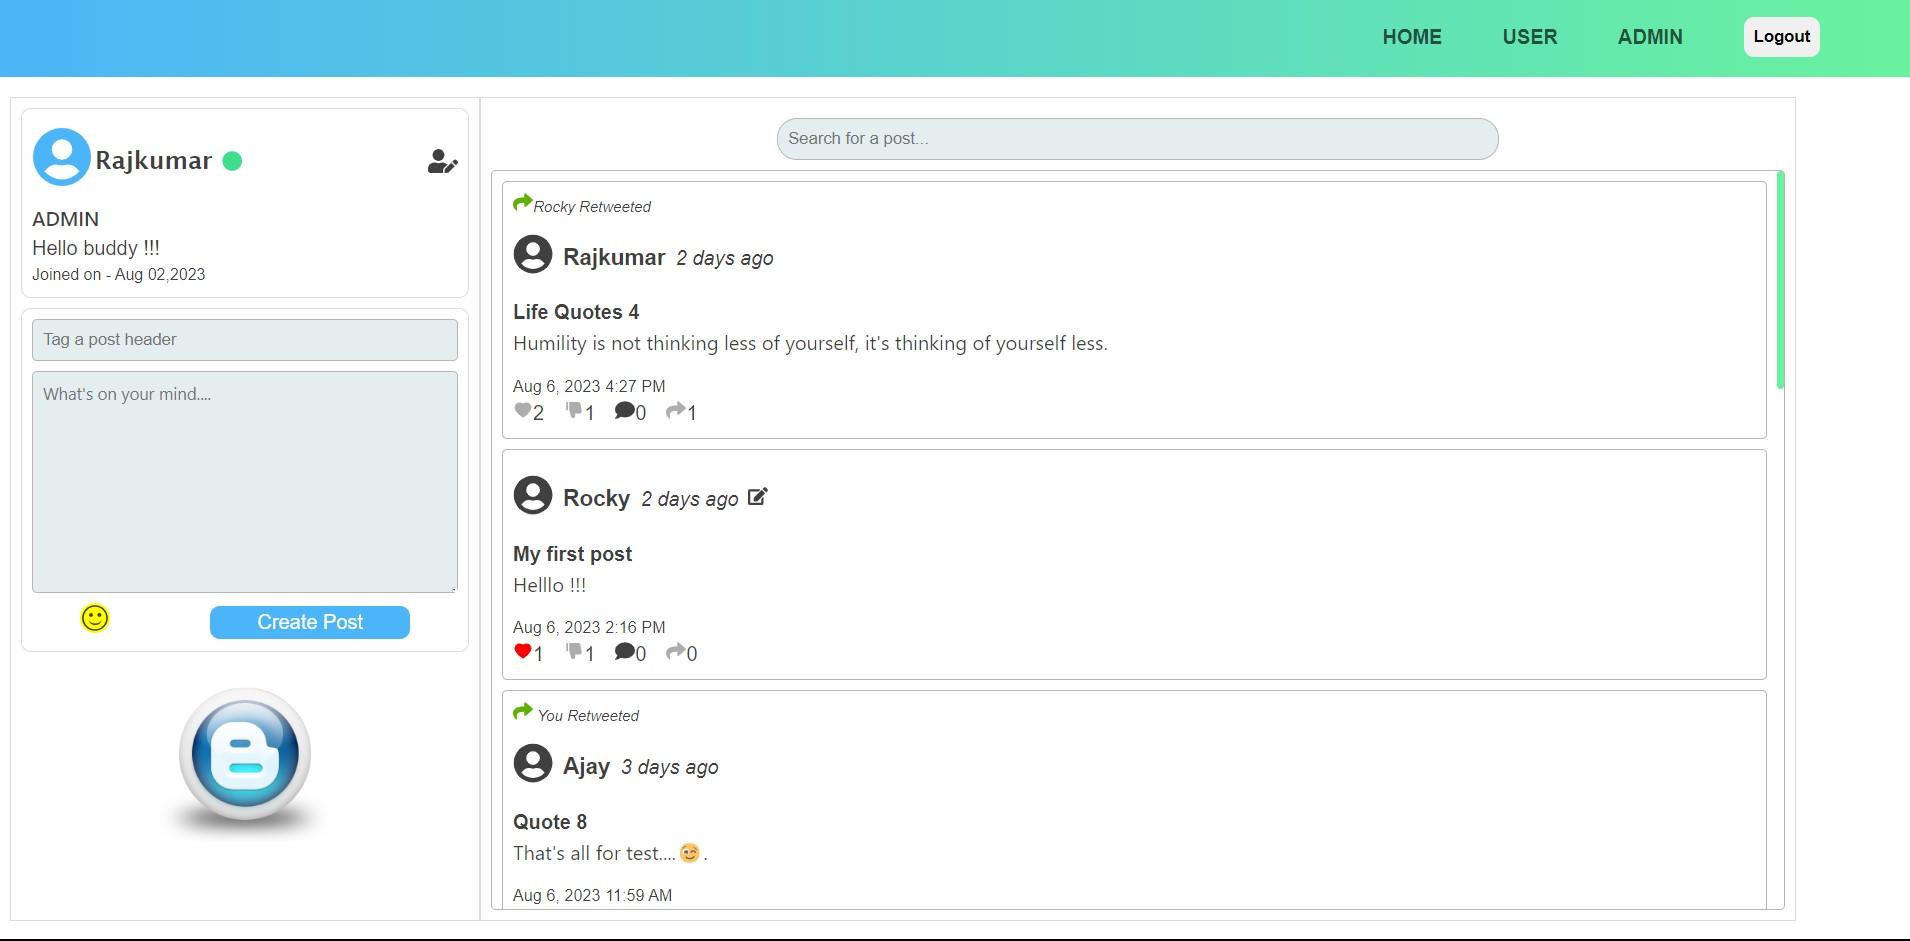Click Rajkumar's blue profile avatar

click(x=61, y=157)
